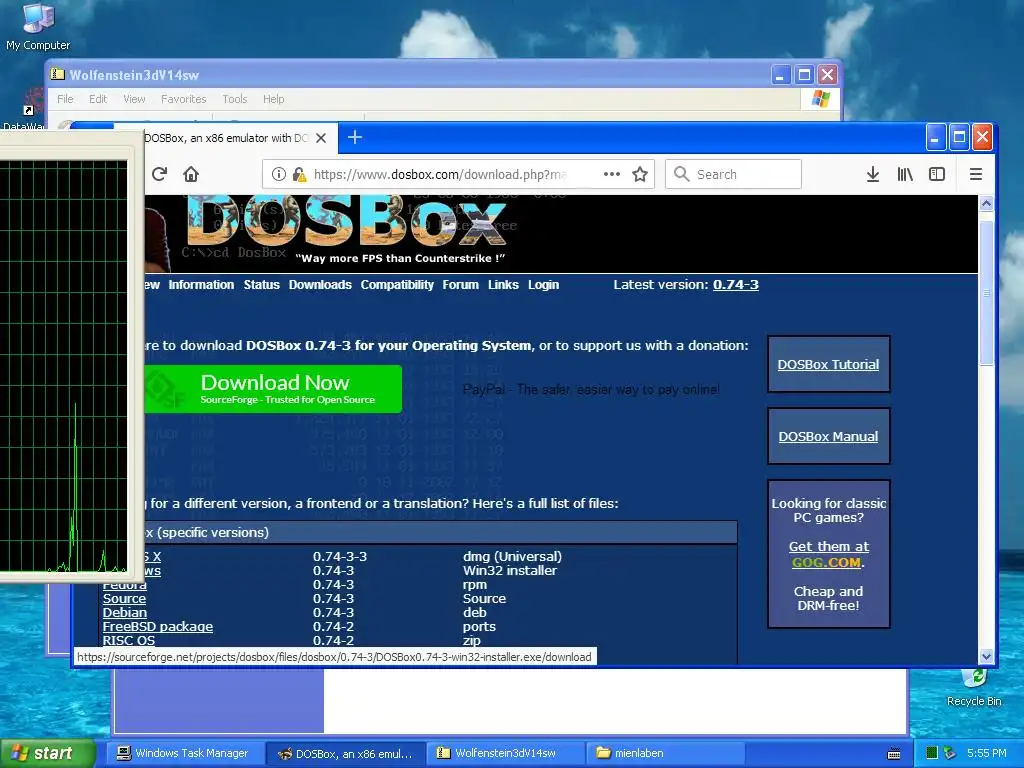Visit GOG.COM link

tap(826, 562)
